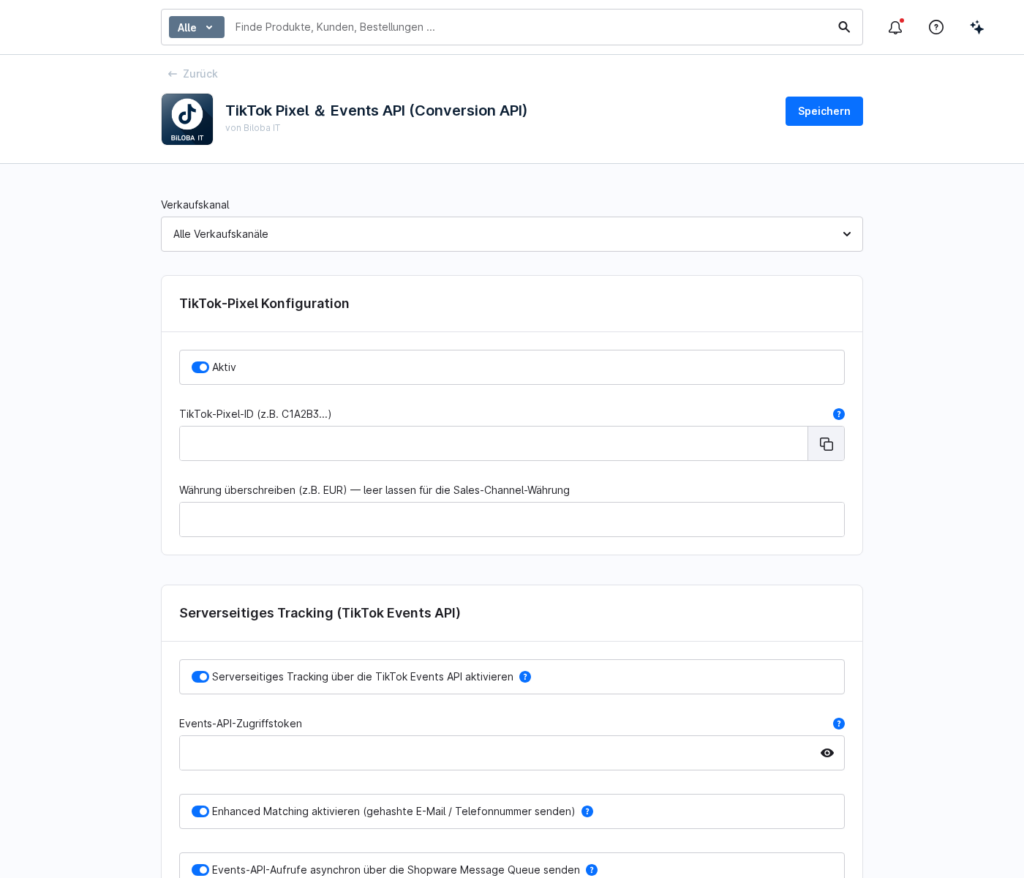
Task: Click the TikTok plugin logo thumbnail
Action: [187, 119]
